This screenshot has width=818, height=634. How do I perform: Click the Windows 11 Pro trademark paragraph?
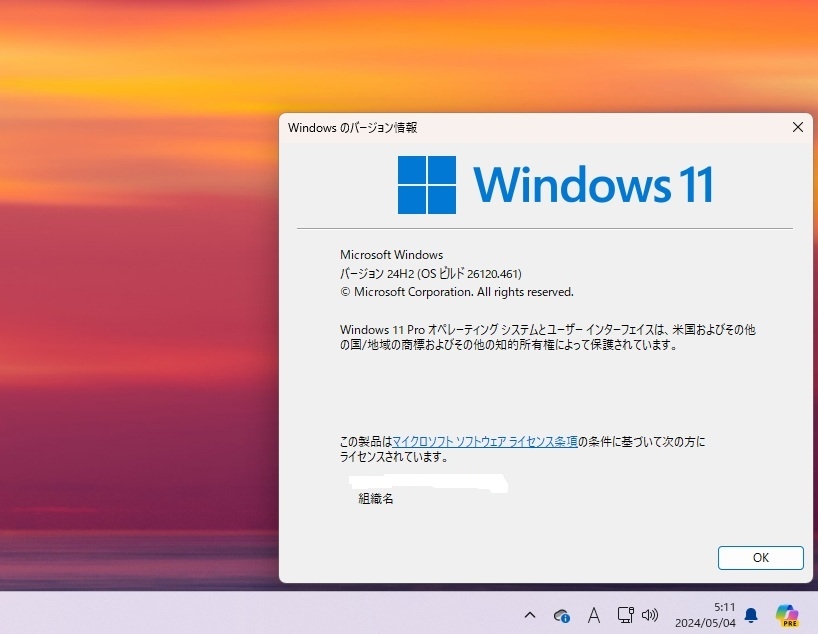click(547, 337)
